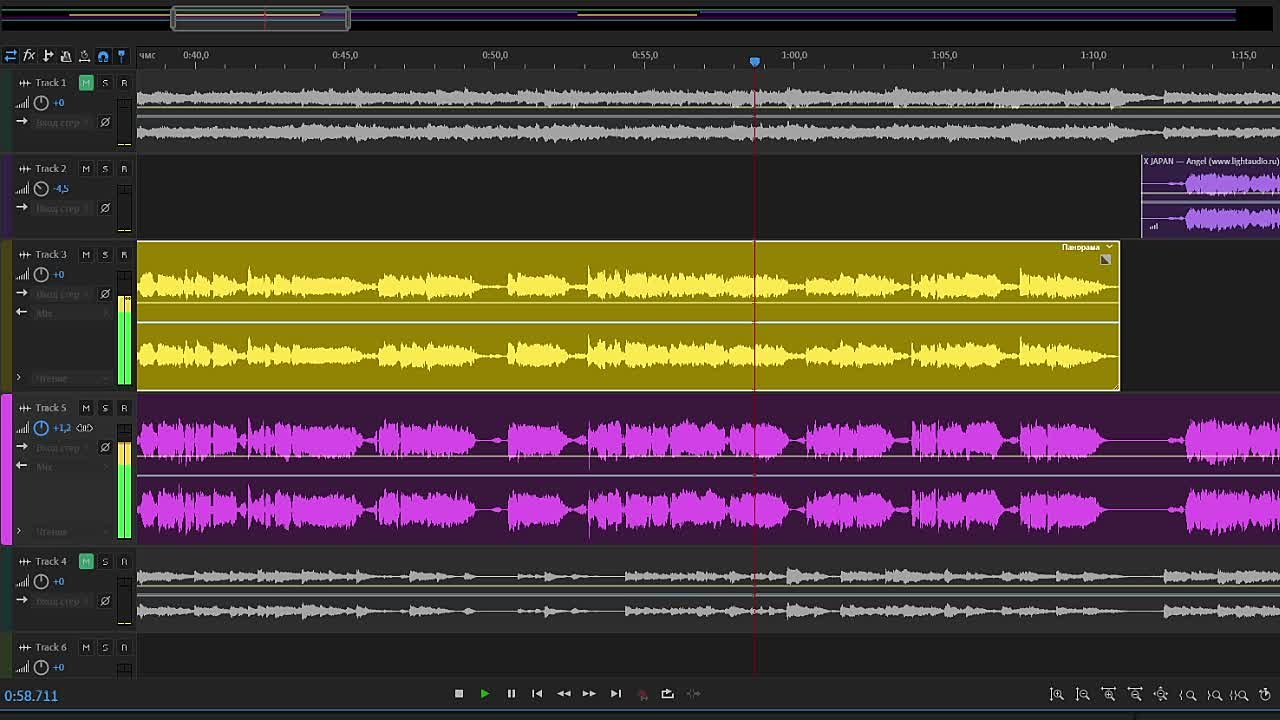Toggle polarity reverse on Track 1
Viewport: 1280px width, 720px height.
[105, 122]
